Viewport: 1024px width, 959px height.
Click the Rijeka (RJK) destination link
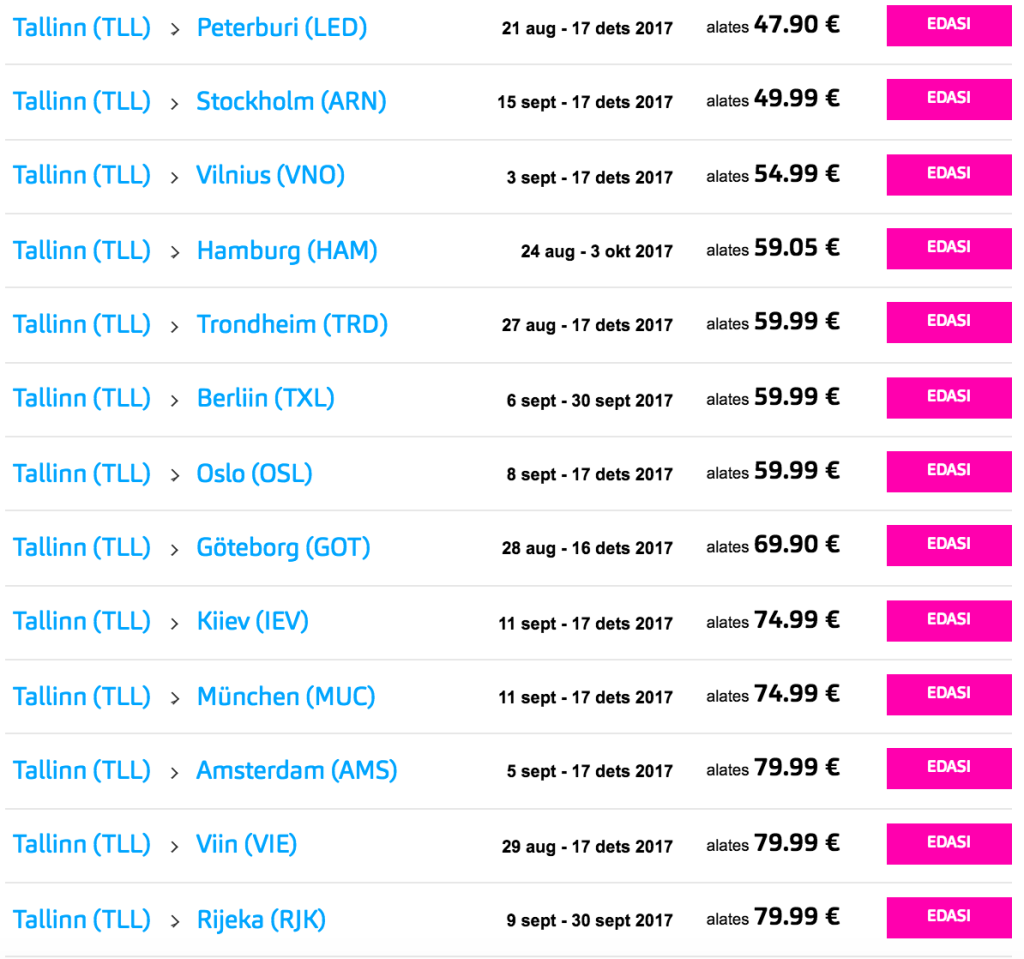[262, 919]
